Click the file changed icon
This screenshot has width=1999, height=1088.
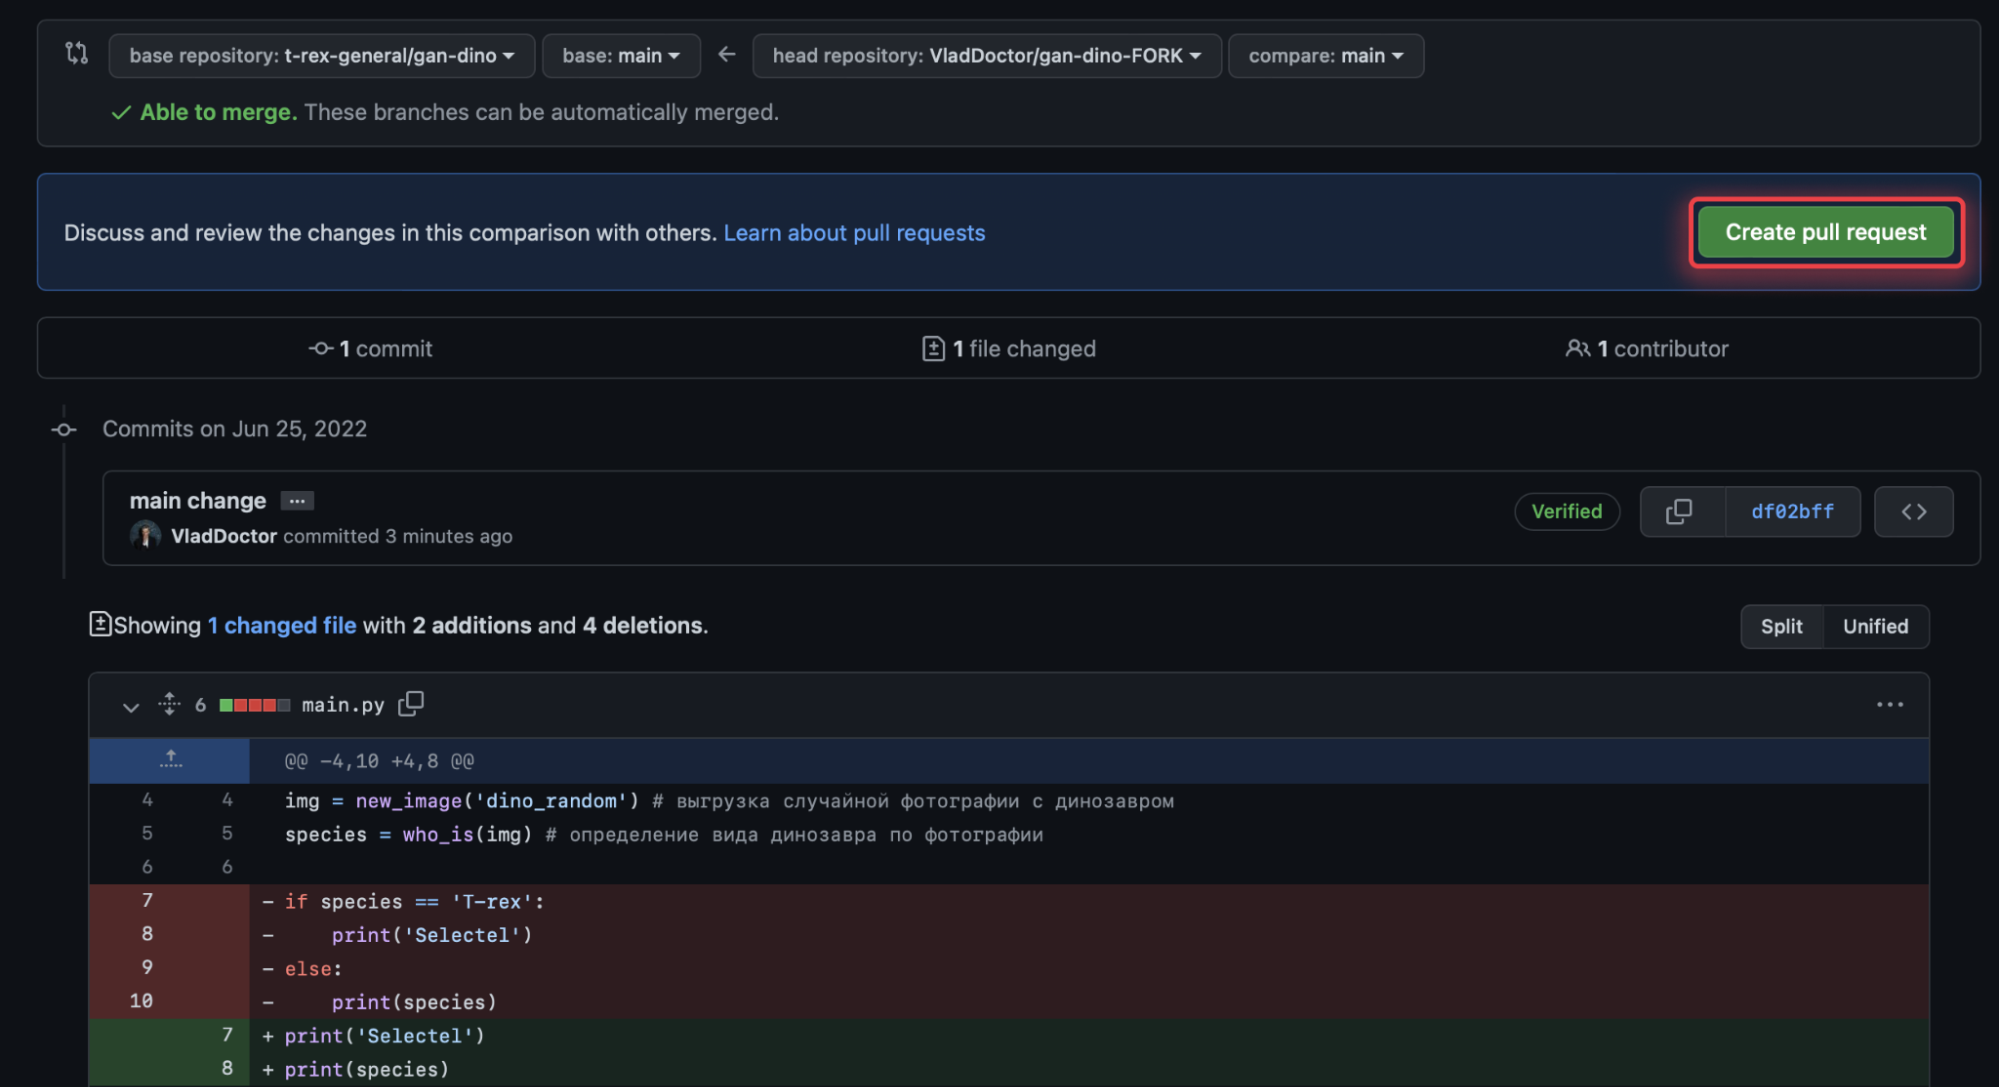pyautogui.click(x=931, y=347)
